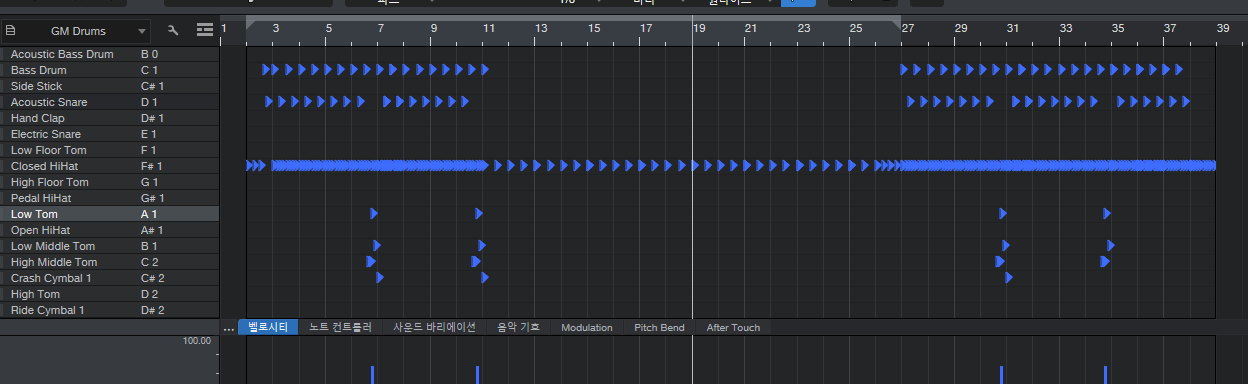Select the Acoustic Bass Drum row

110,54
